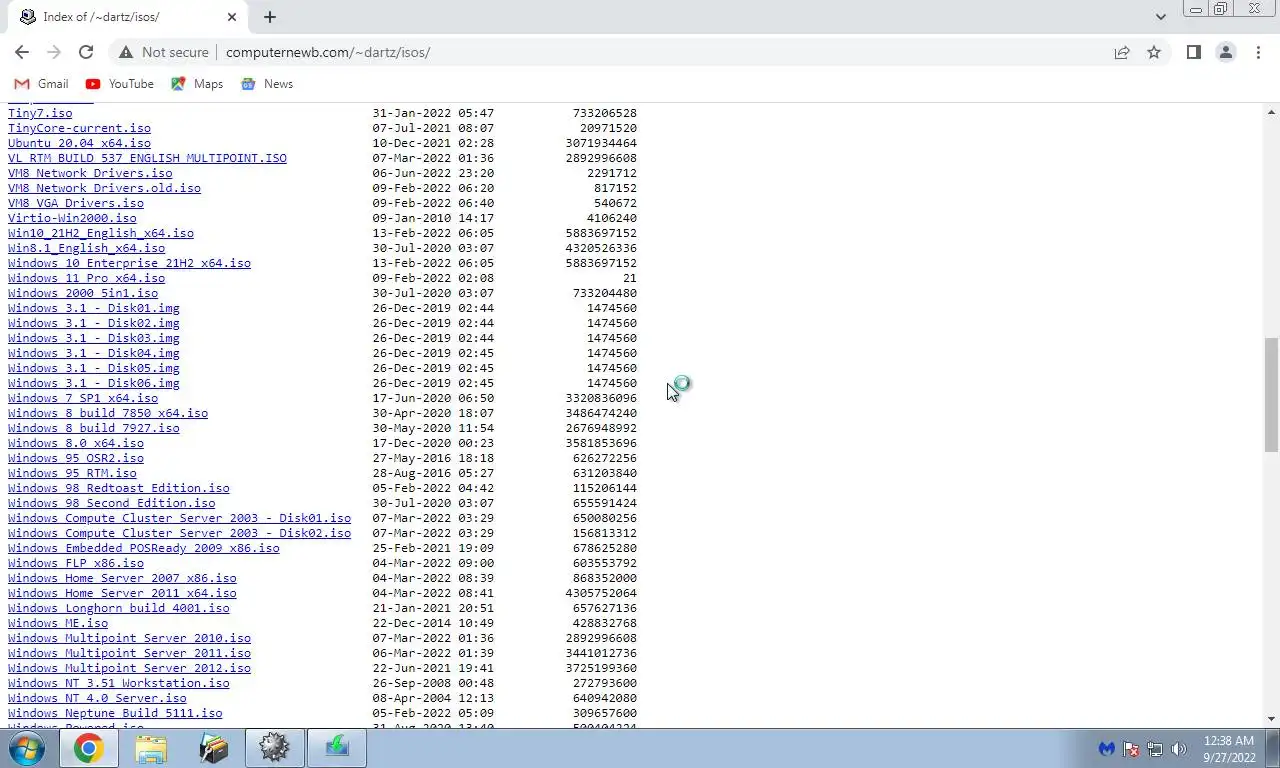Open the browser side panel
This screenshot has height=768, width=1280.
point(1193,52)
